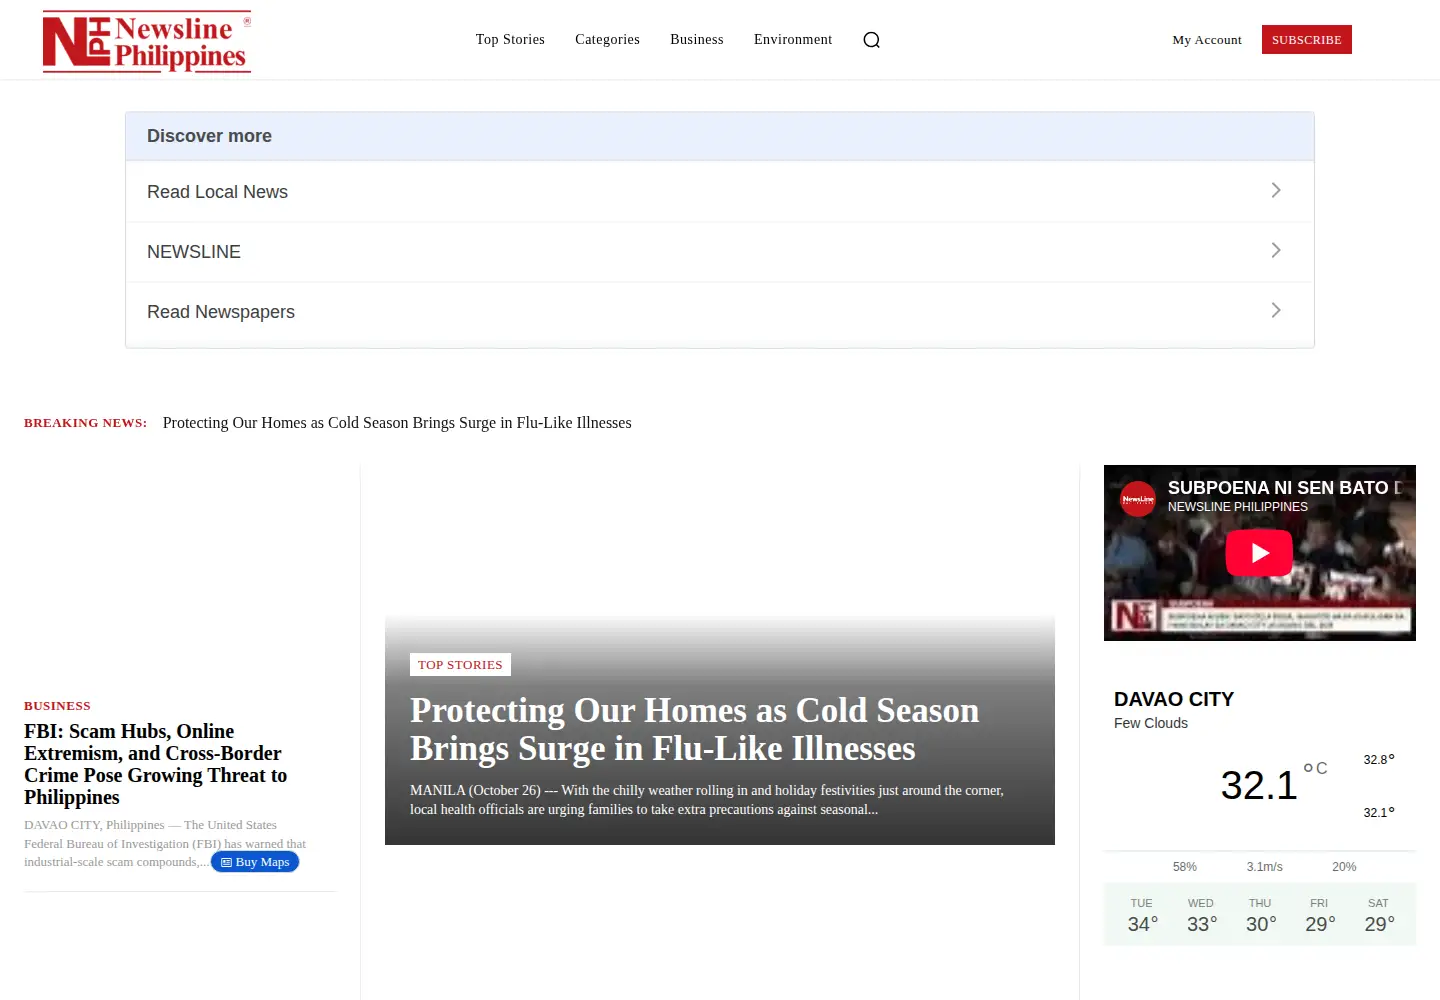Image resolution: width=1440 pixels, height=1000 pixels.
Task: Click the Top Stories tag label
Action: click(460, 665)
